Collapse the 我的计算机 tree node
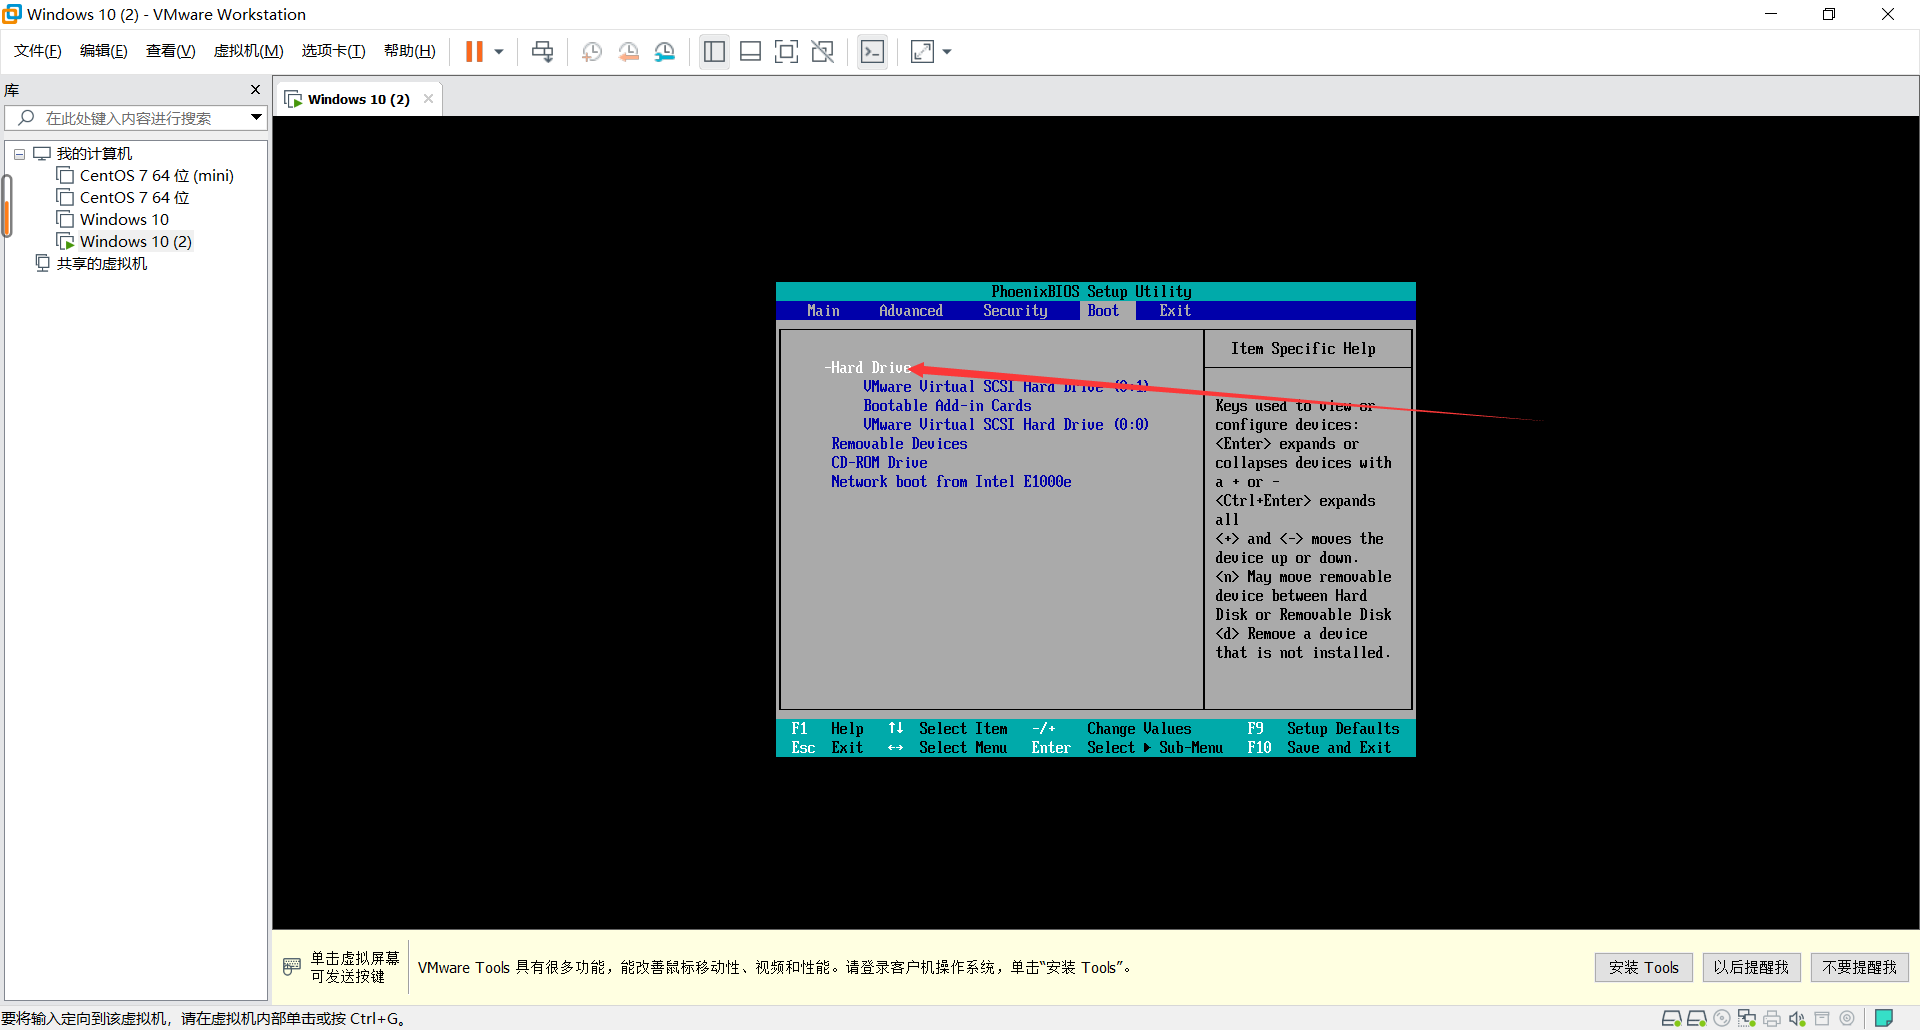Image resolution: width=1920 pixels, height=1030 pixels. coord(19,154)
